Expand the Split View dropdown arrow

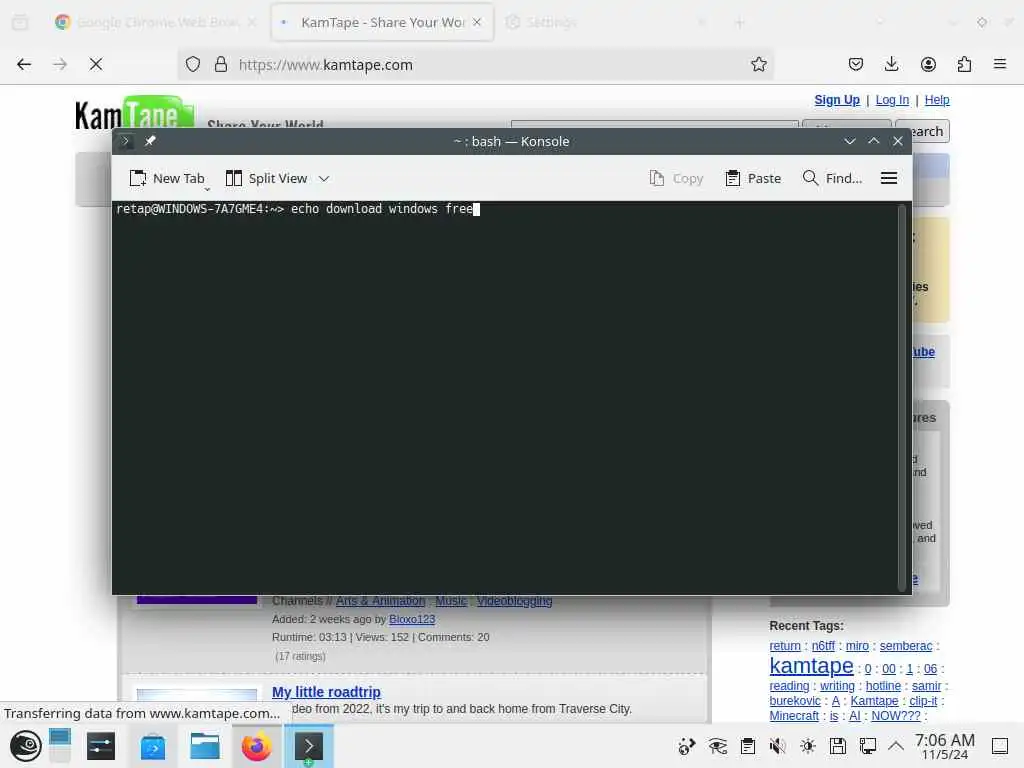pyautogui.click(x=324, y=178)
